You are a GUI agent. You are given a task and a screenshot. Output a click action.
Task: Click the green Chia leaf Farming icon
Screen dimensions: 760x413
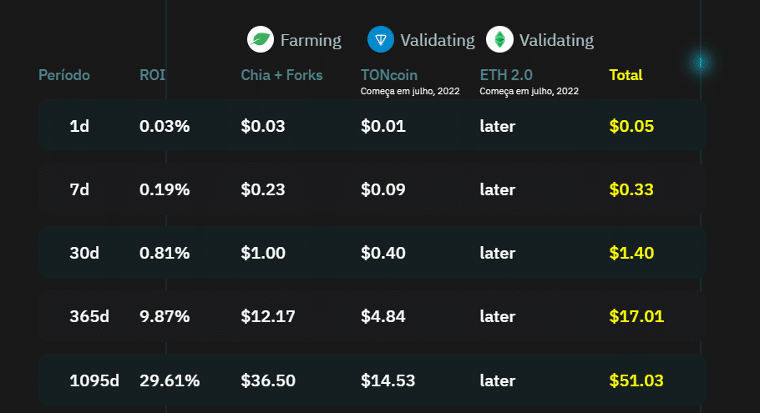tap(260, 39)
